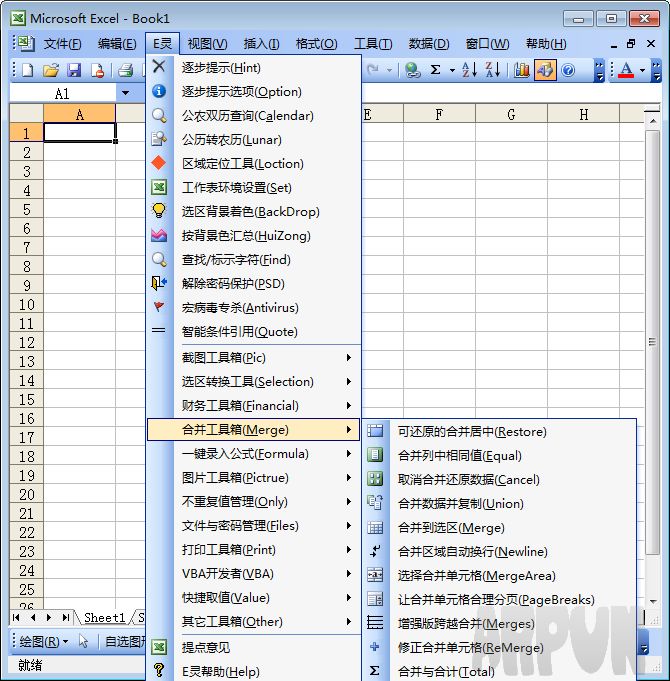Click icon beside 公历转农历(Lunar)
The image size is (670, 681).
(159, 139)
